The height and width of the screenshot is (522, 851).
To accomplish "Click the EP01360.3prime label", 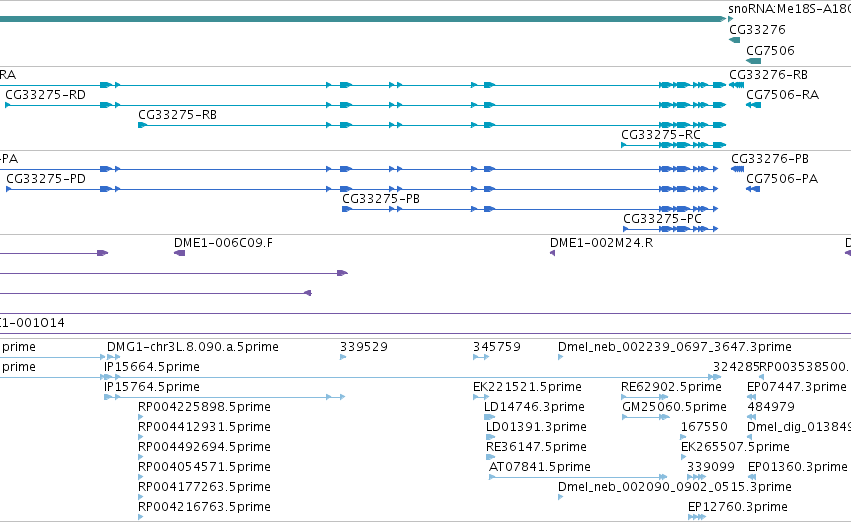I will pos(797,467).
